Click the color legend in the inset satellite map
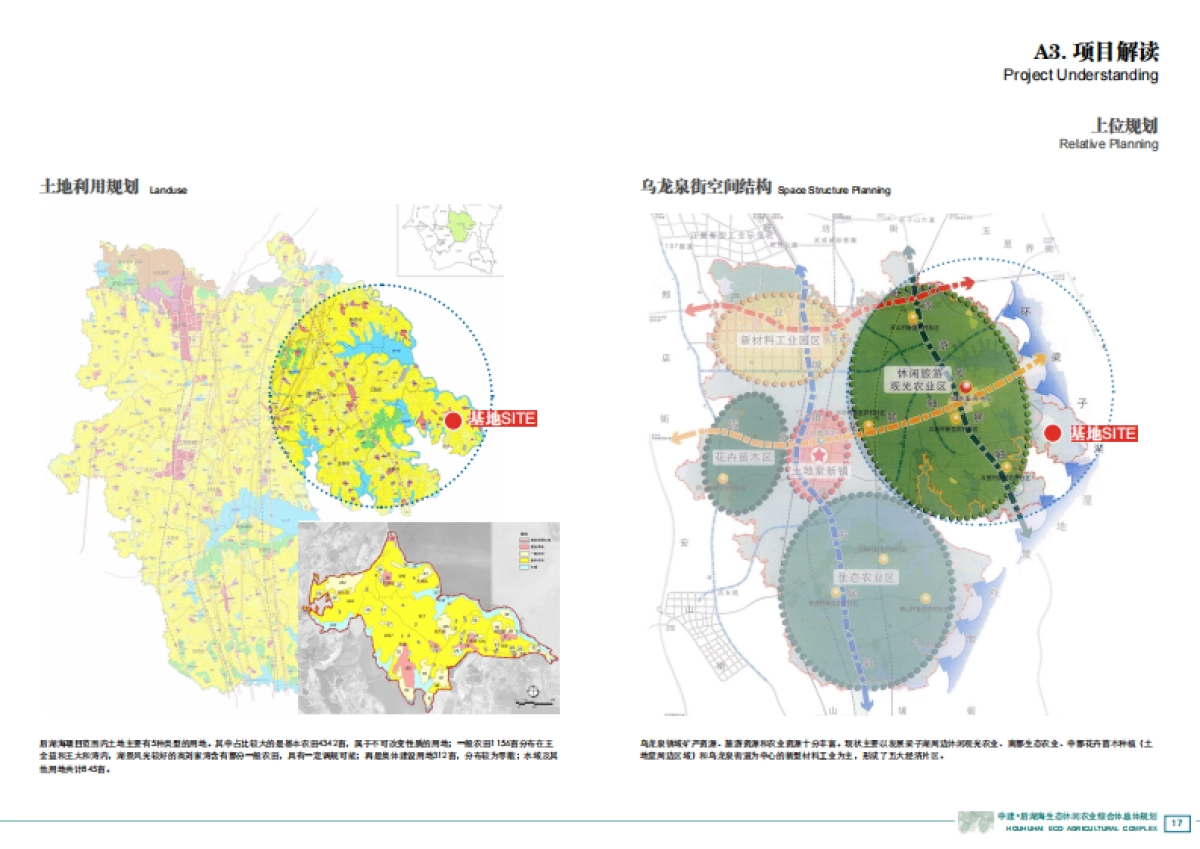The height and width of the screenshot is (849, 1200). coord(532,554)
